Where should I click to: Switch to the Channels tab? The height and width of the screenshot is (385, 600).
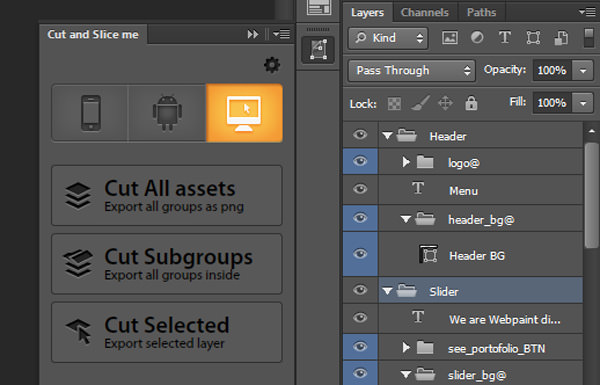pos(424,13)
